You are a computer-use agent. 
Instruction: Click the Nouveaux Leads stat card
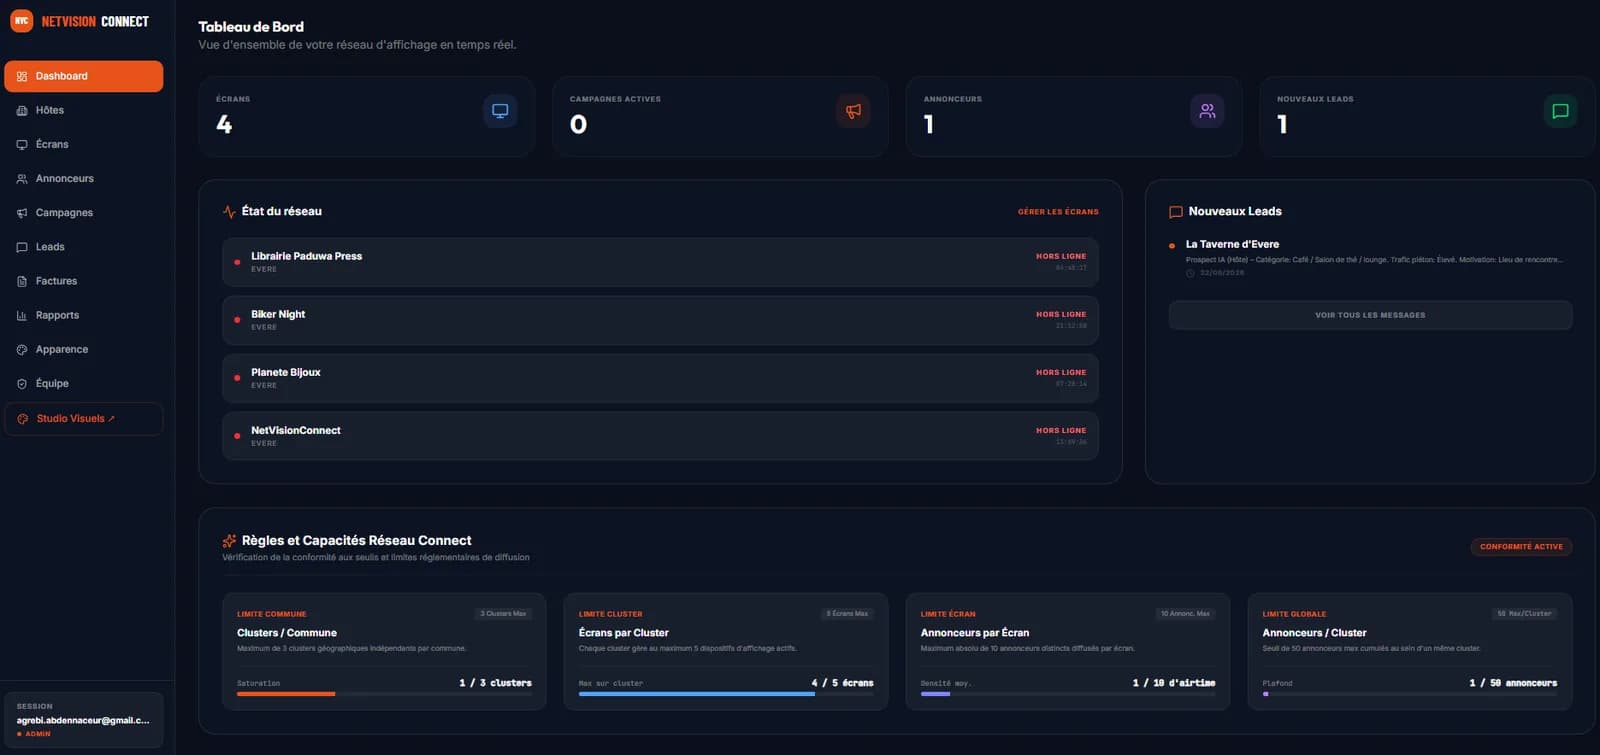(x=1427, y=116)
